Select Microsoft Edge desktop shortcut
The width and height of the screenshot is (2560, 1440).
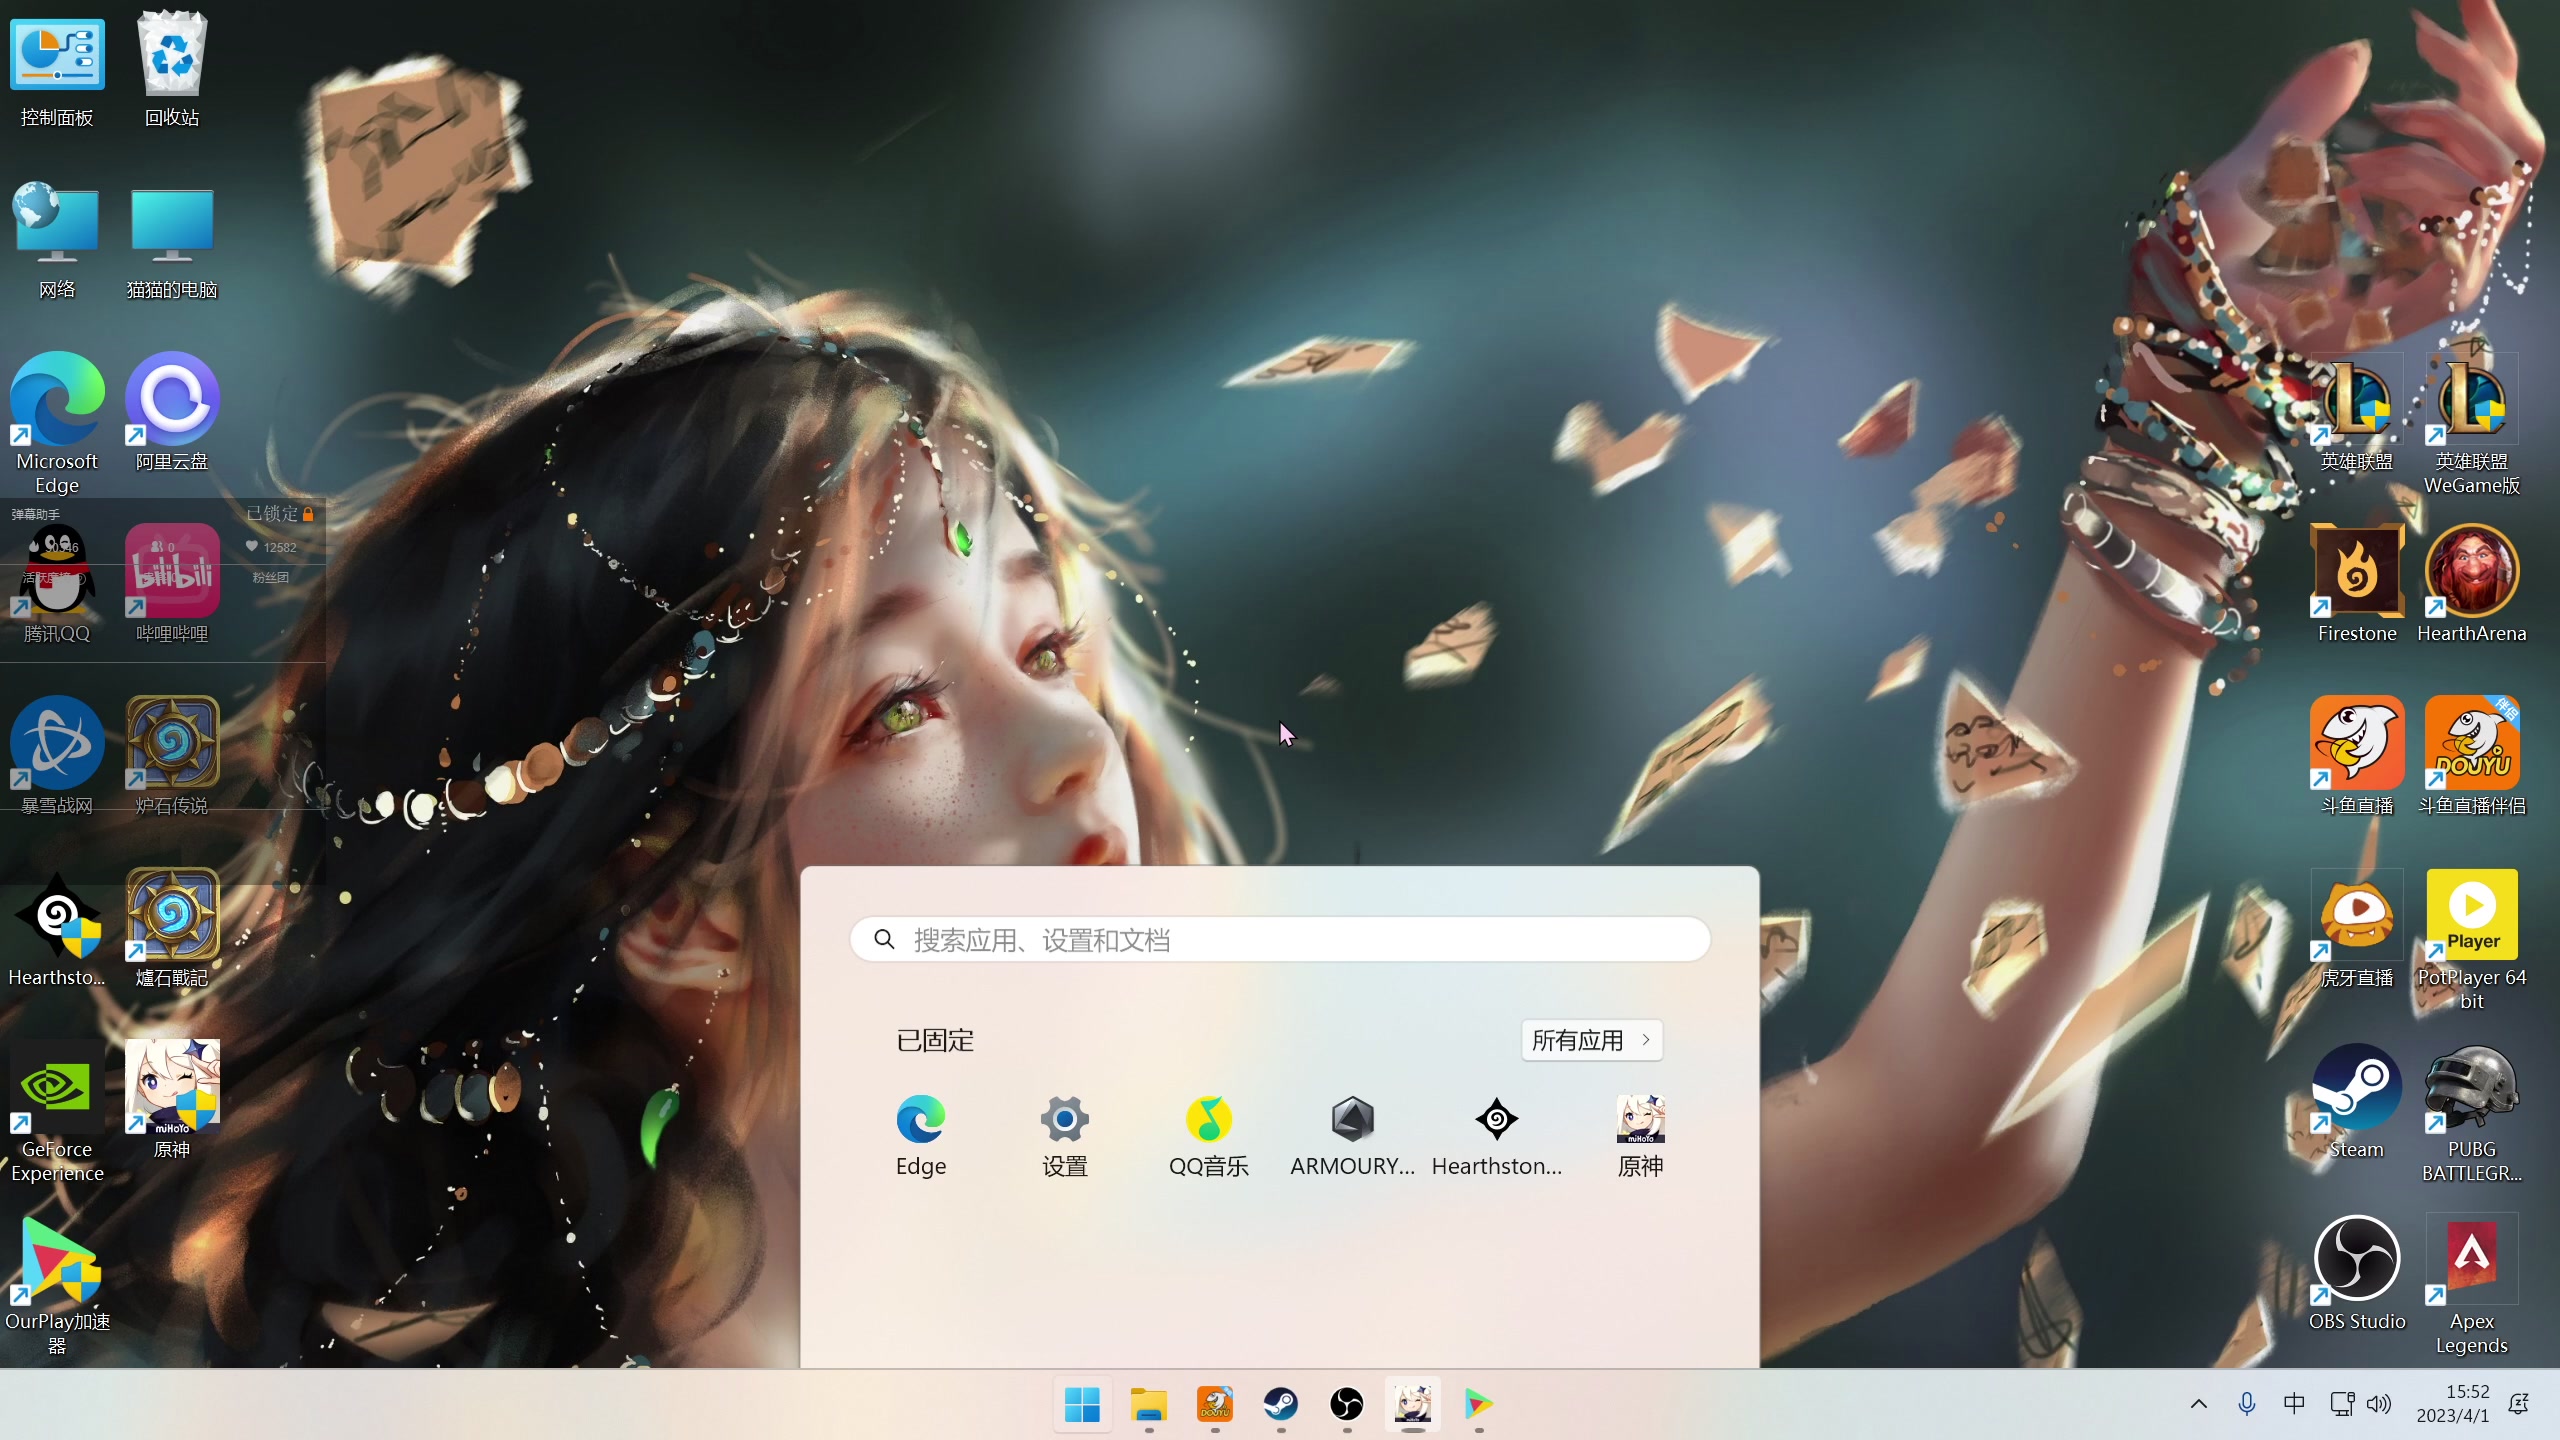tap(57, 424)
